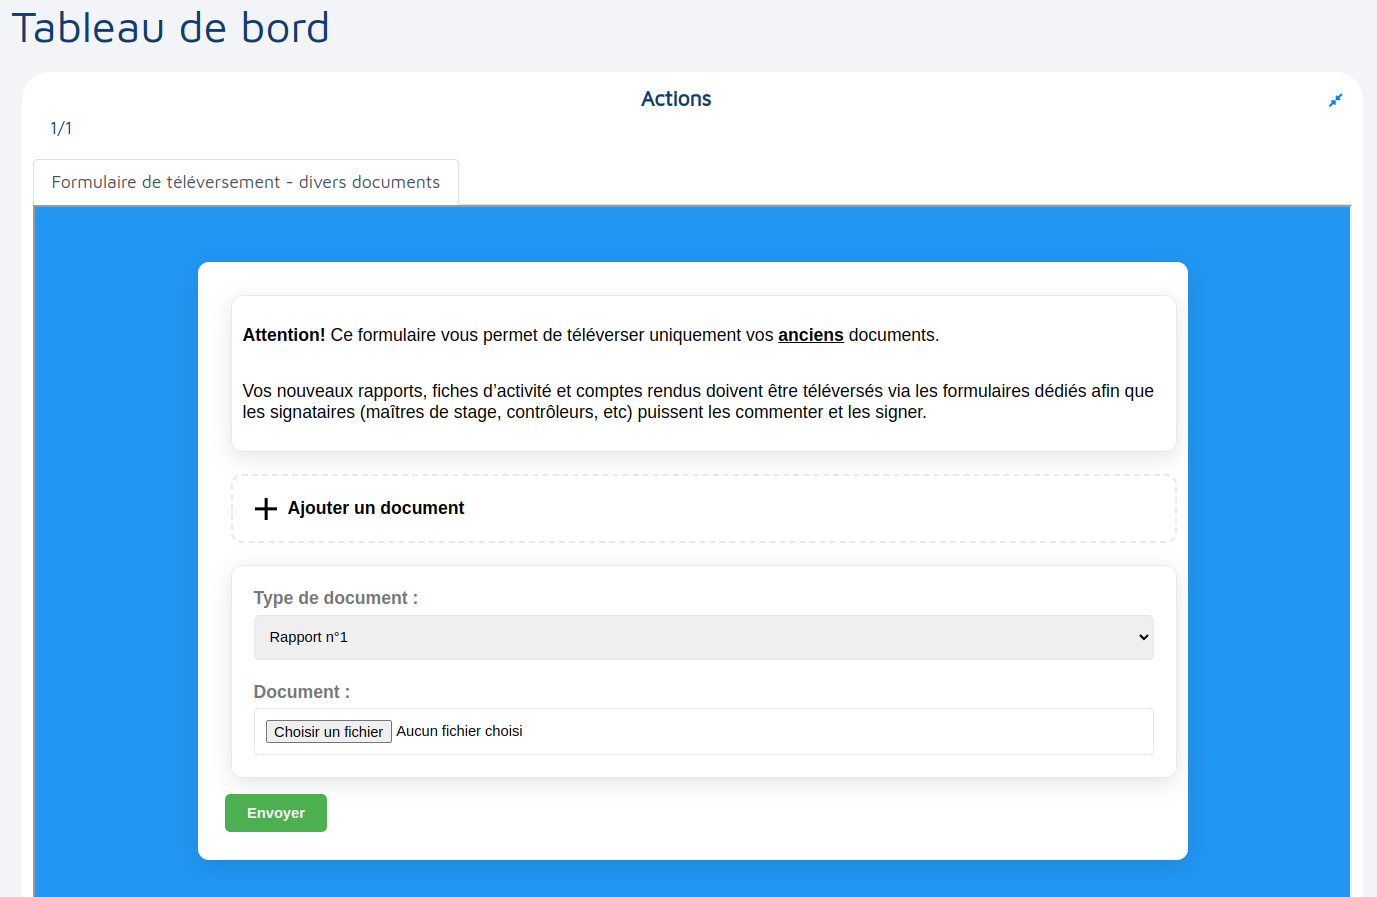Click the Document field label
The height and width of the screenshot is (897, 1377).
[301, 692]
